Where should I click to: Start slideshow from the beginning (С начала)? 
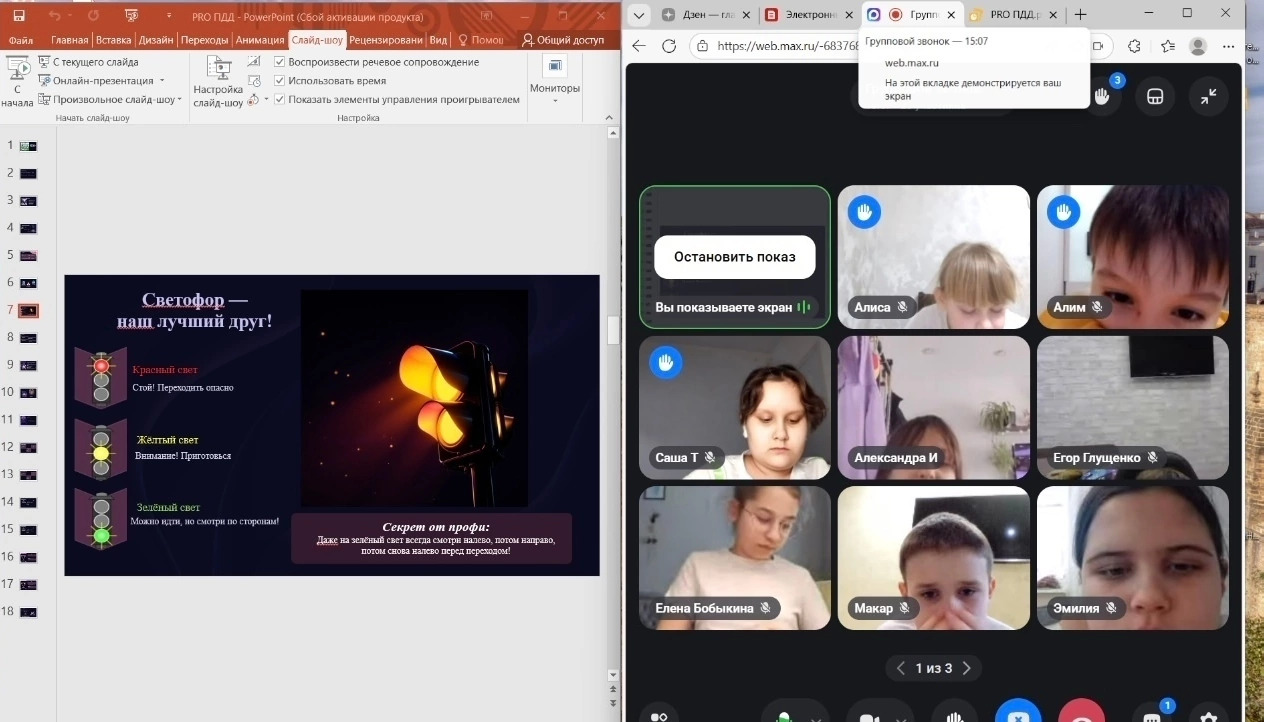click(17, 80)
